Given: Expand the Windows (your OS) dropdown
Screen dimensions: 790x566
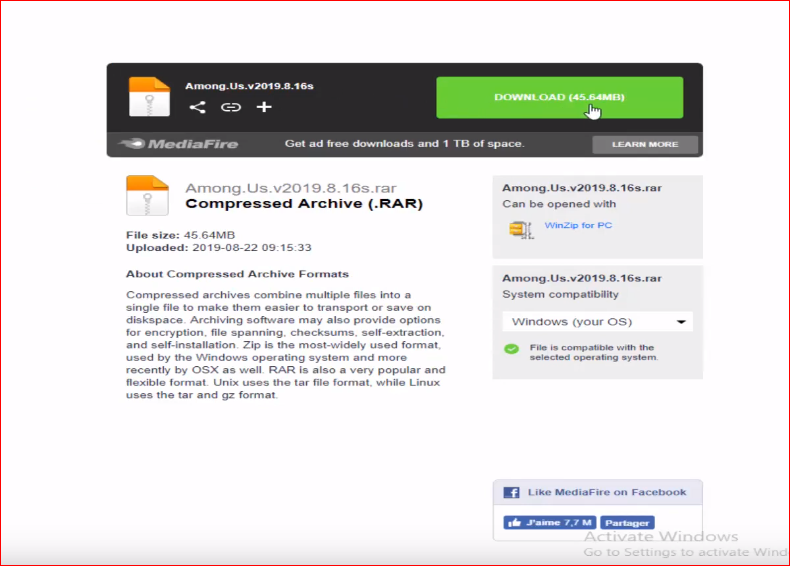Looking at the screenshot, I should click(x=598, y=322).
